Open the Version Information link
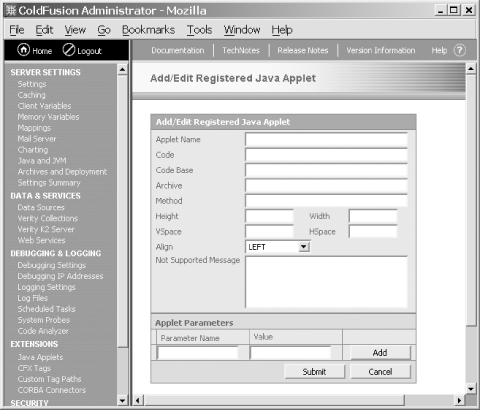Image resolution: width=481 pixels, height=410 pixels. 381,50
